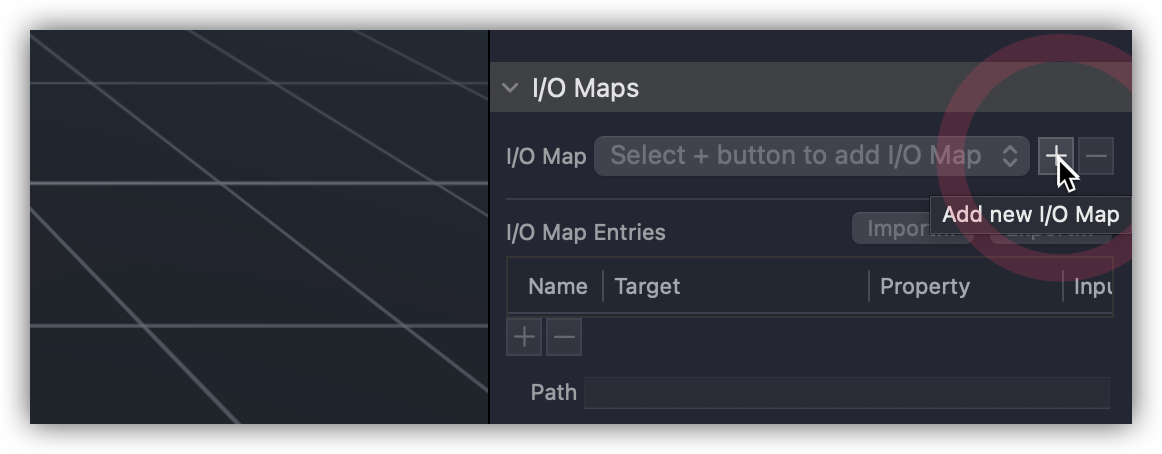Click the 'Add new I/O Map' tooltip
The image size is (1162, 454).
(1030, 215)
